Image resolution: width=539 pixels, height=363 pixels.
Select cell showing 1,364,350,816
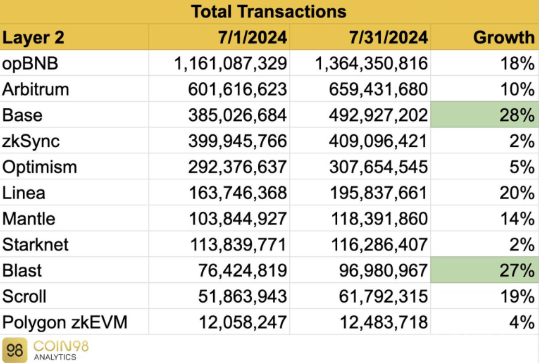(x=360, y=63)
